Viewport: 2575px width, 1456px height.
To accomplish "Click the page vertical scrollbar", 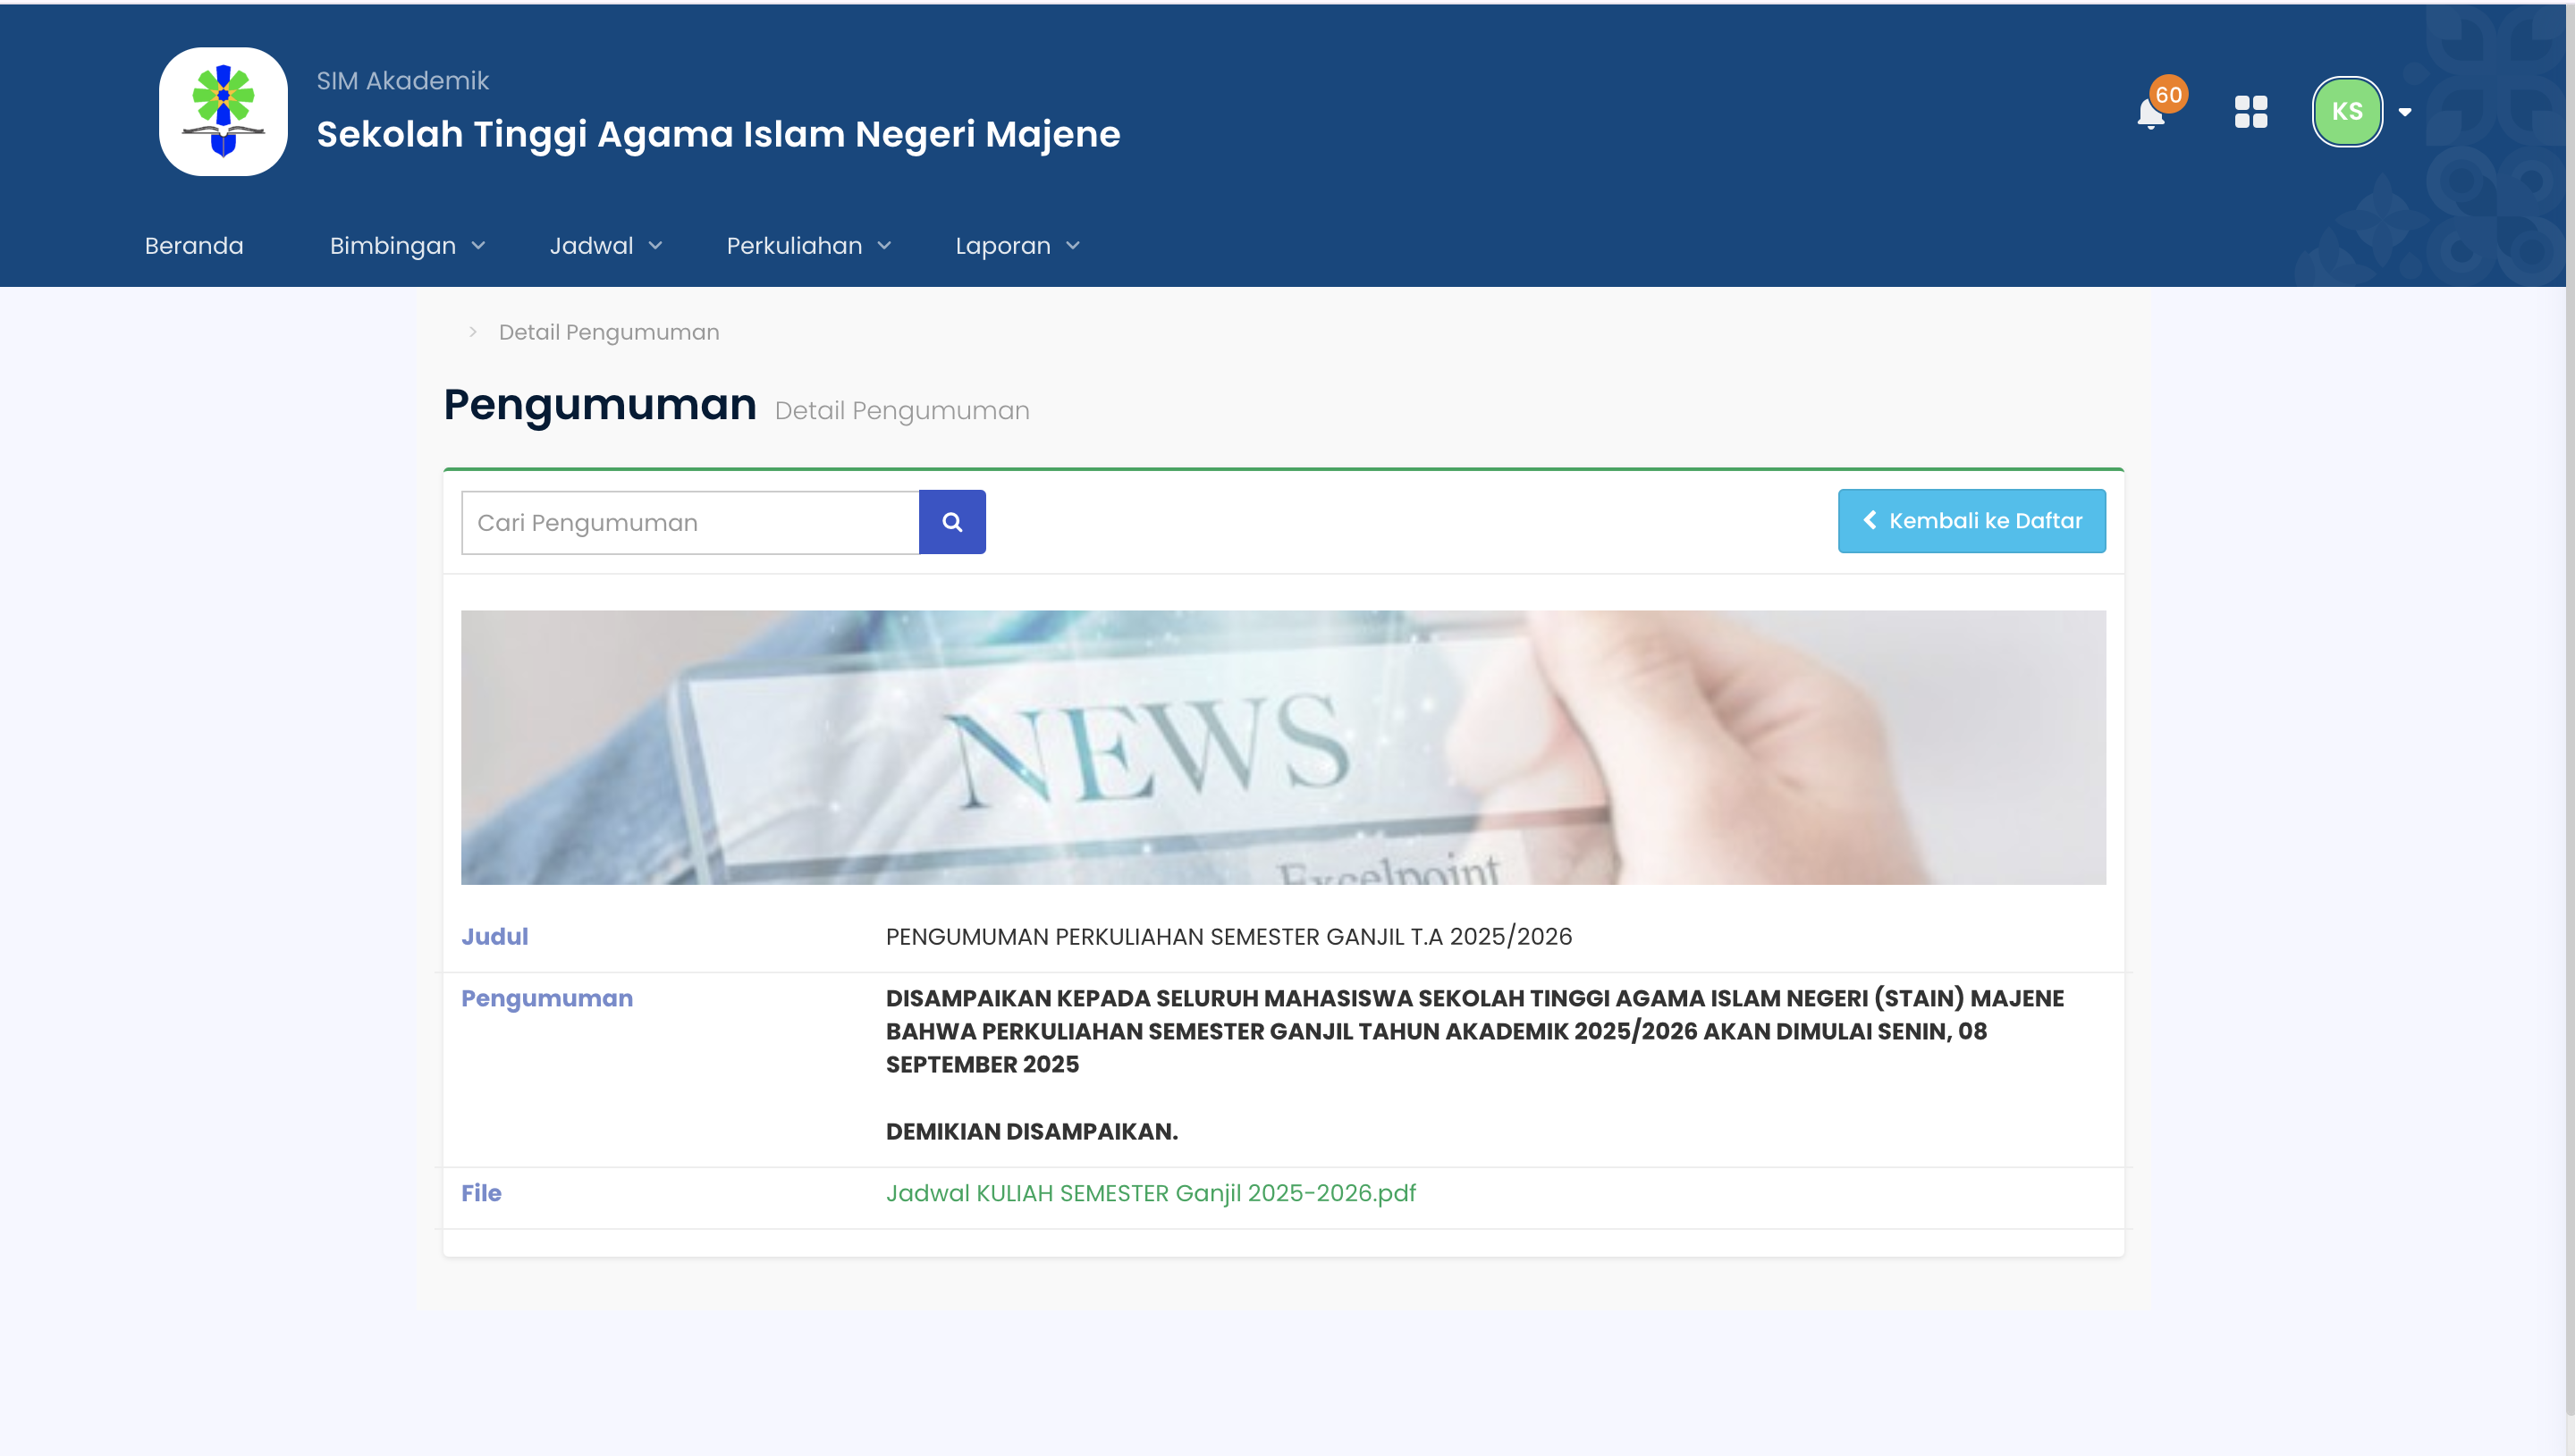I will (x=2568, y=700).
